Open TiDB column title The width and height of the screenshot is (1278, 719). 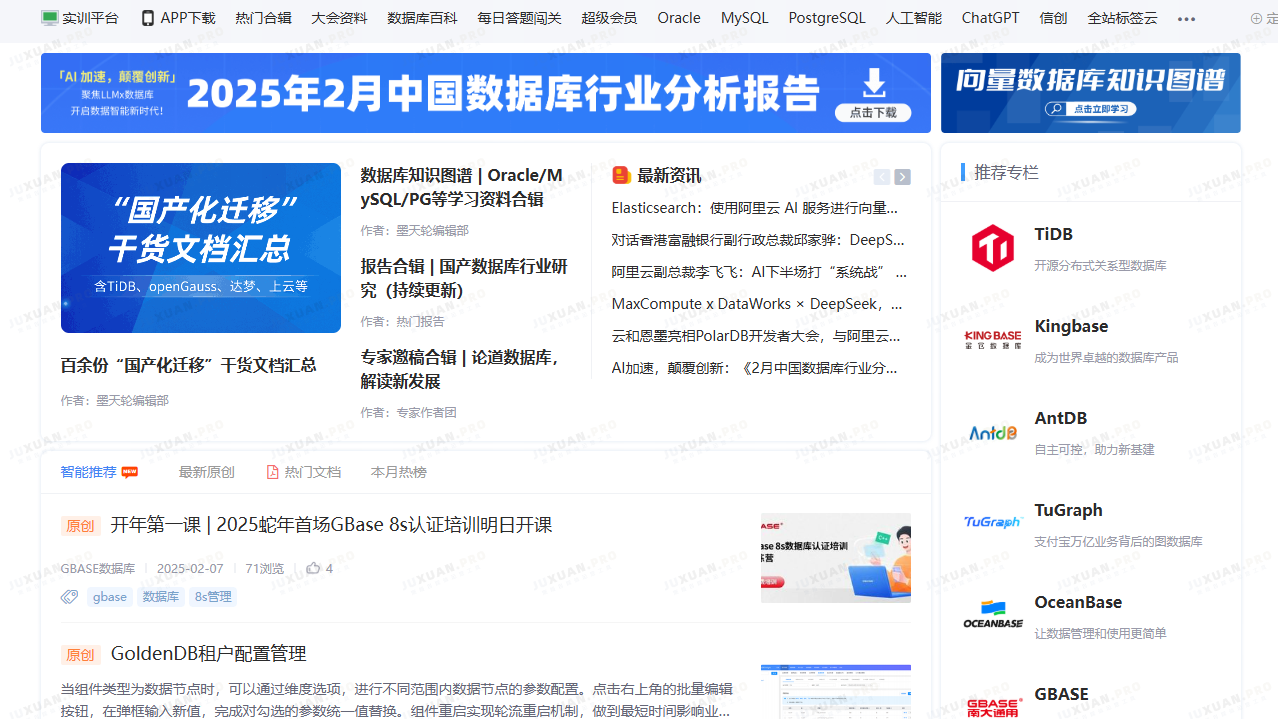click(1054, 234)
